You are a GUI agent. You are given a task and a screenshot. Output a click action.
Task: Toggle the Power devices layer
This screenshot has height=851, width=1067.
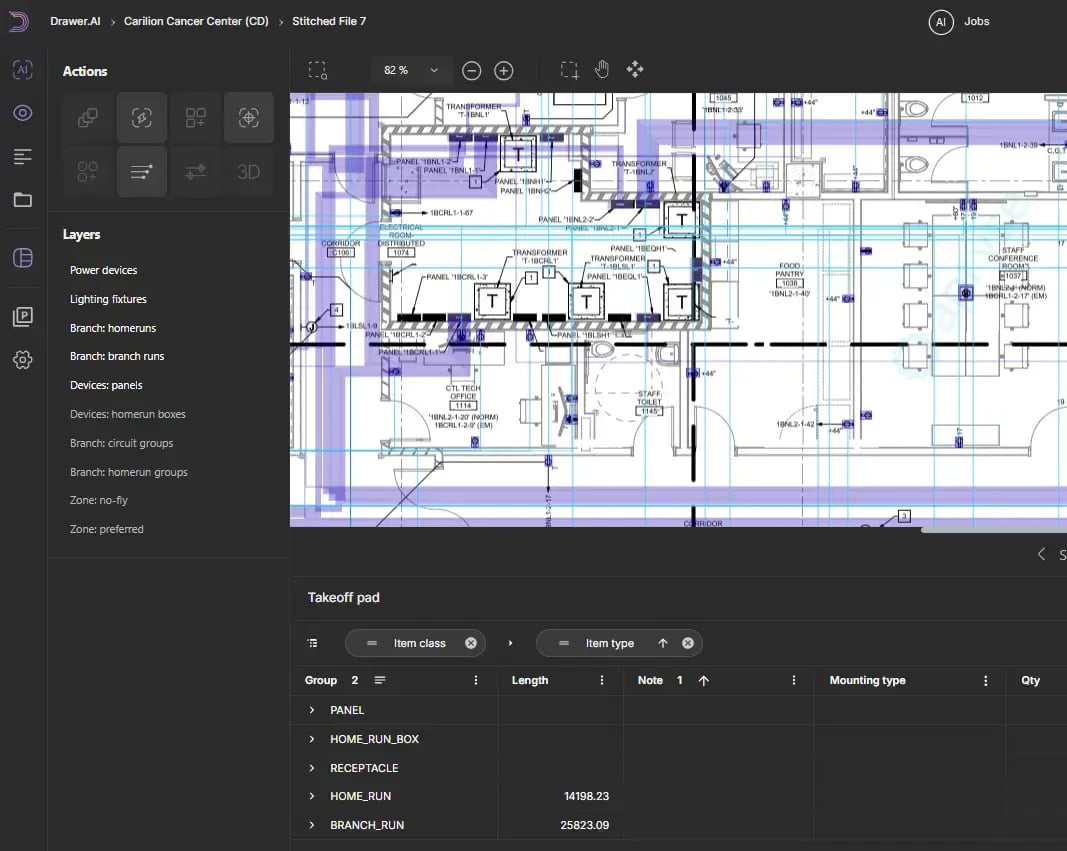[x=103, y=270]
